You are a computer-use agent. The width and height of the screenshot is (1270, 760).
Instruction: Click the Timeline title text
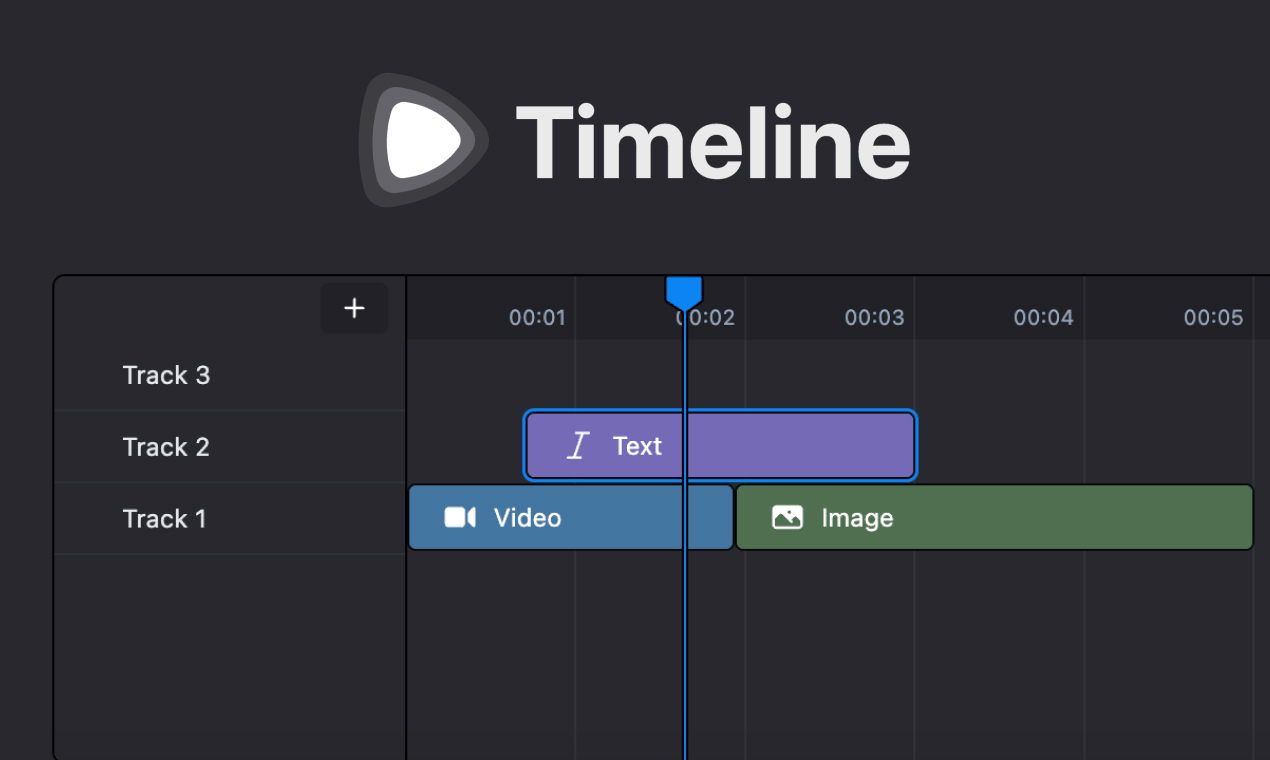pyautogui.click(x=712, y=140)
